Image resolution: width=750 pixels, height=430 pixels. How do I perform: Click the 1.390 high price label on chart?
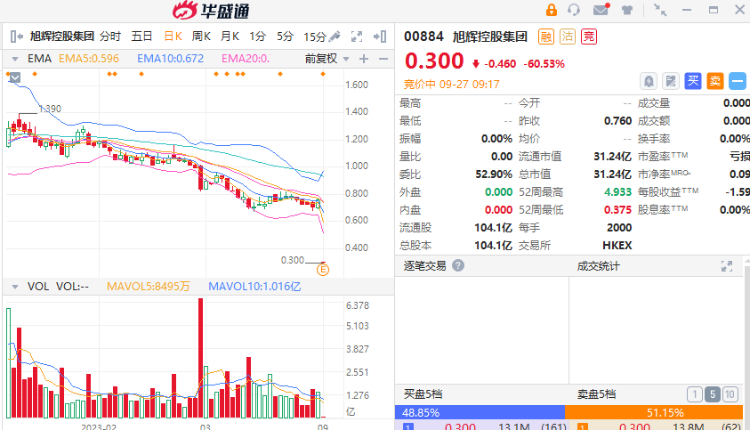pos(50,109)
